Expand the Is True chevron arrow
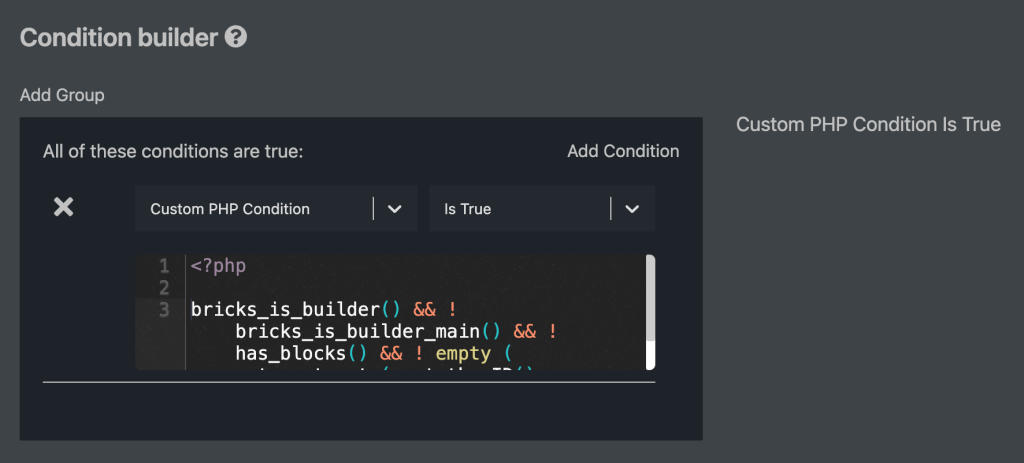The image size is (1024, 463). [632, 209]
